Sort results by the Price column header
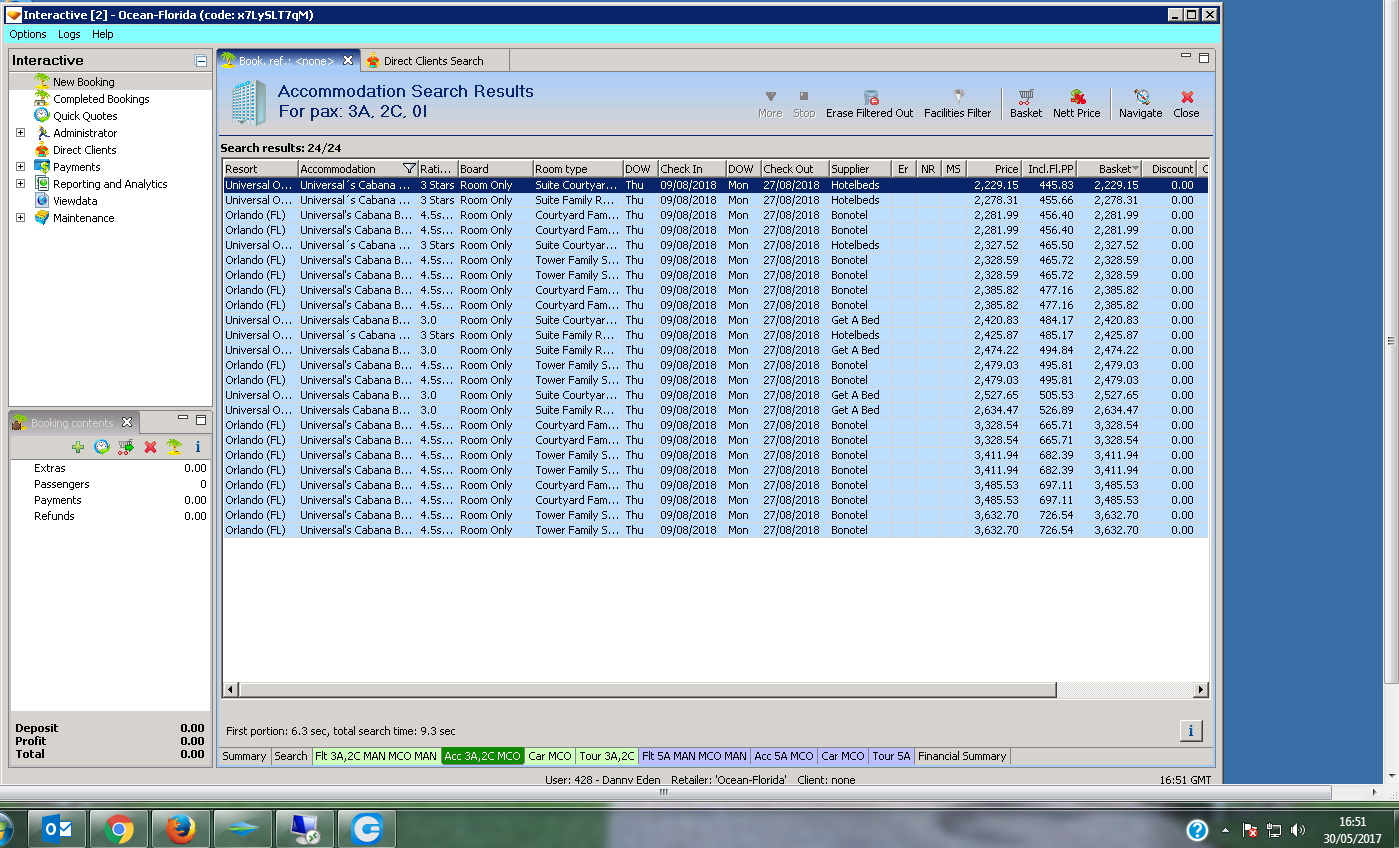The height and width of the screenshot is (848, 1399). point(994,169)
